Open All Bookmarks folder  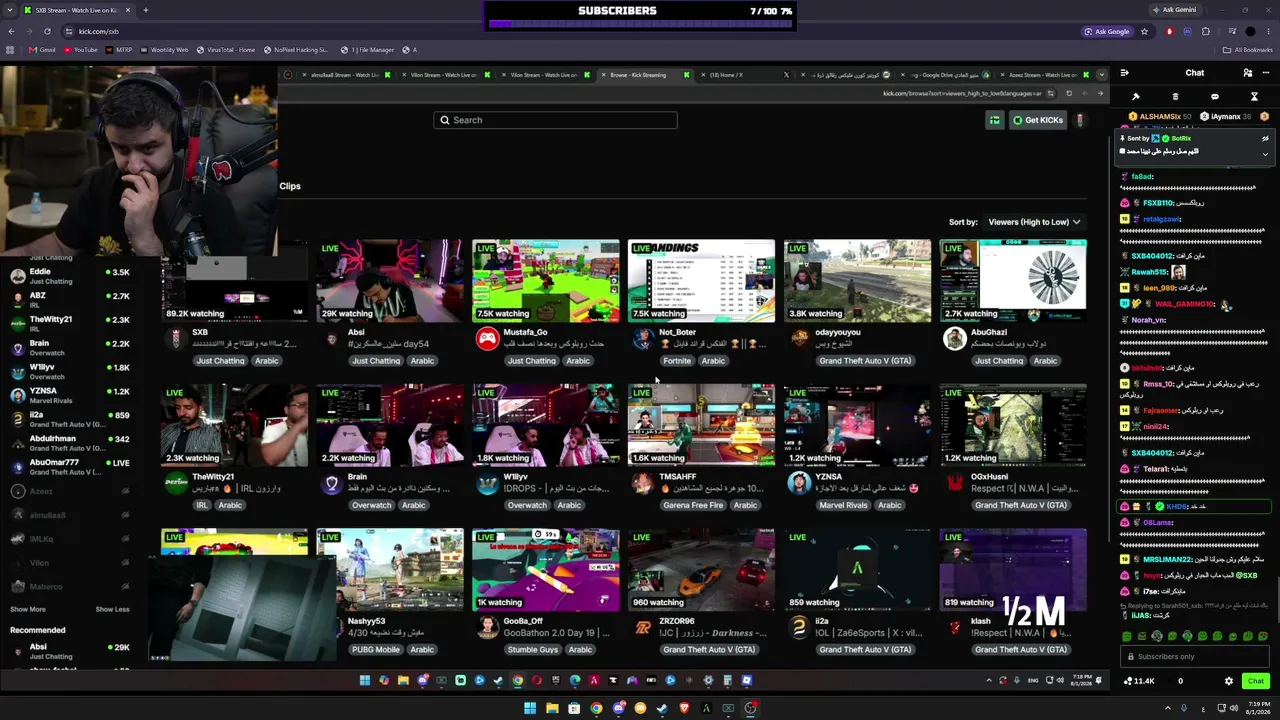pyautogui.click(x=1249, y=50)
